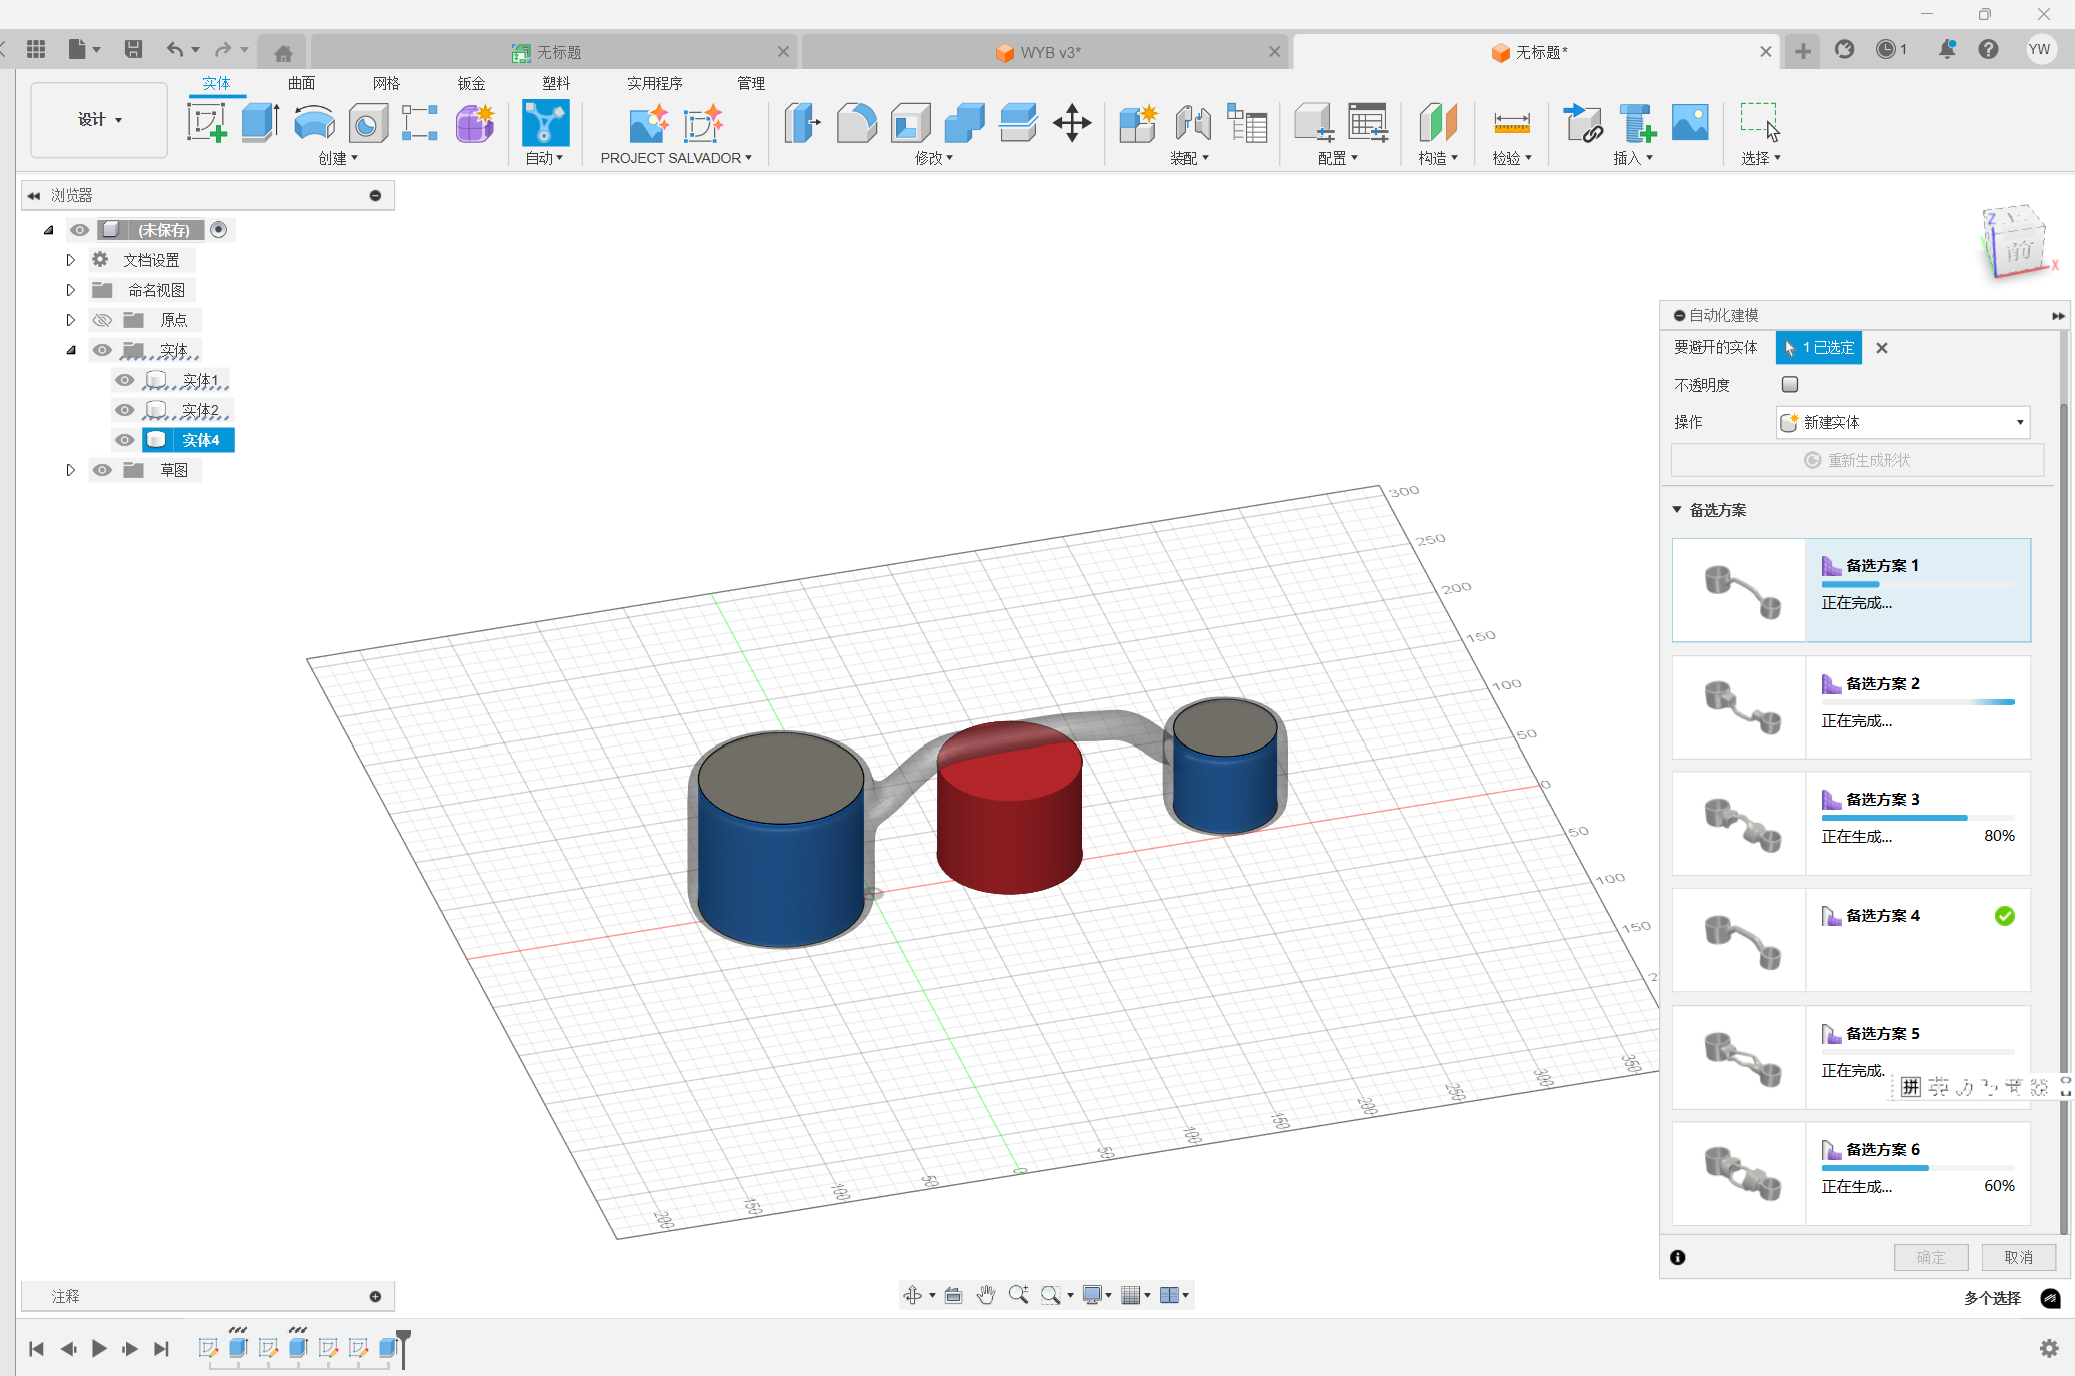Open the PROJECT SALVADOR dropdown
Viewport: 2075px width, 1376px height.
(676, 158)
